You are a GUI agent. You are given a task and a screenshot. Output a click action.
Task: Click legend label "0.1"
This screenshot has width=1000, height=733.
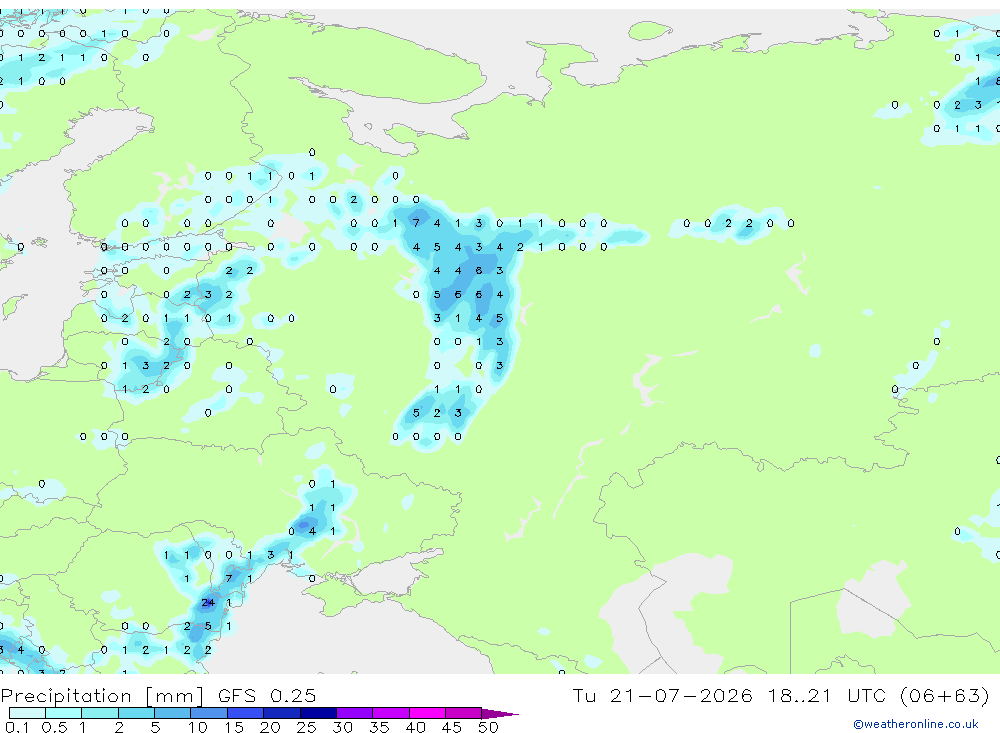tap(17, 727)
